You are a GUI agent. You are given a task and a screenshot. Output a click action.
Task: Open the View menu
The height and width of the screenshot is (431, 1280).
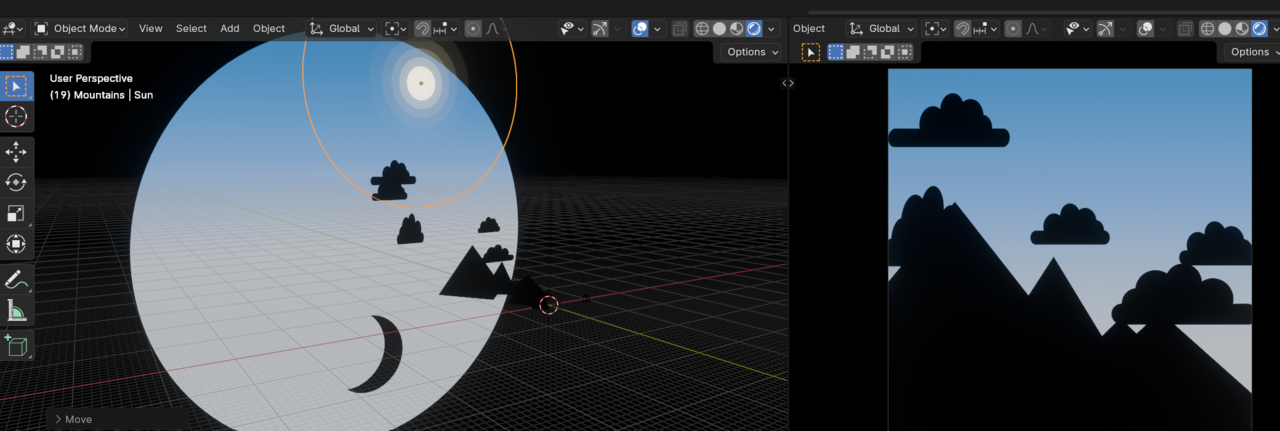(151, 29)
